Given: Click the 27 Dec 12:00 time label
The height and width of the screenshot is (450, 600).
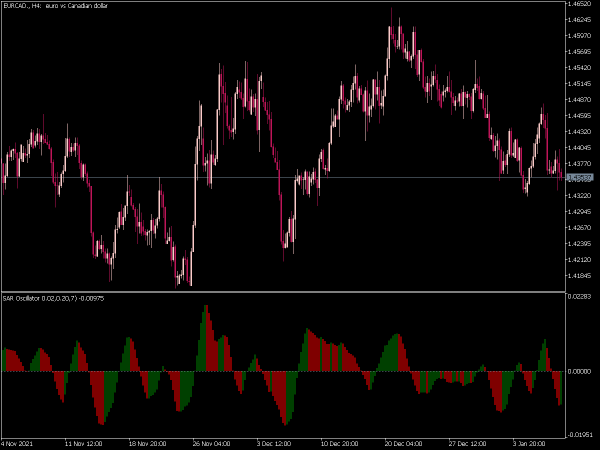Looking at the screenshot, I should point(468,444).
